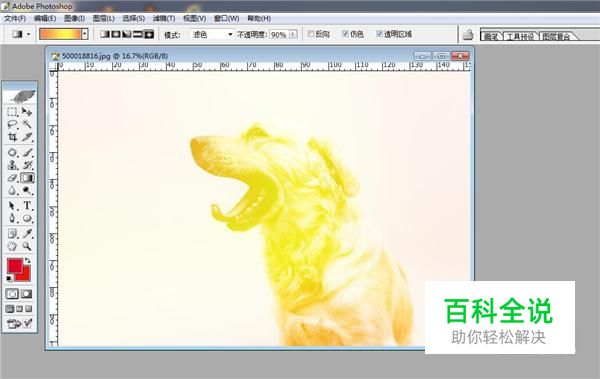Click the file browser icon near palette well

tap(468, 35)
